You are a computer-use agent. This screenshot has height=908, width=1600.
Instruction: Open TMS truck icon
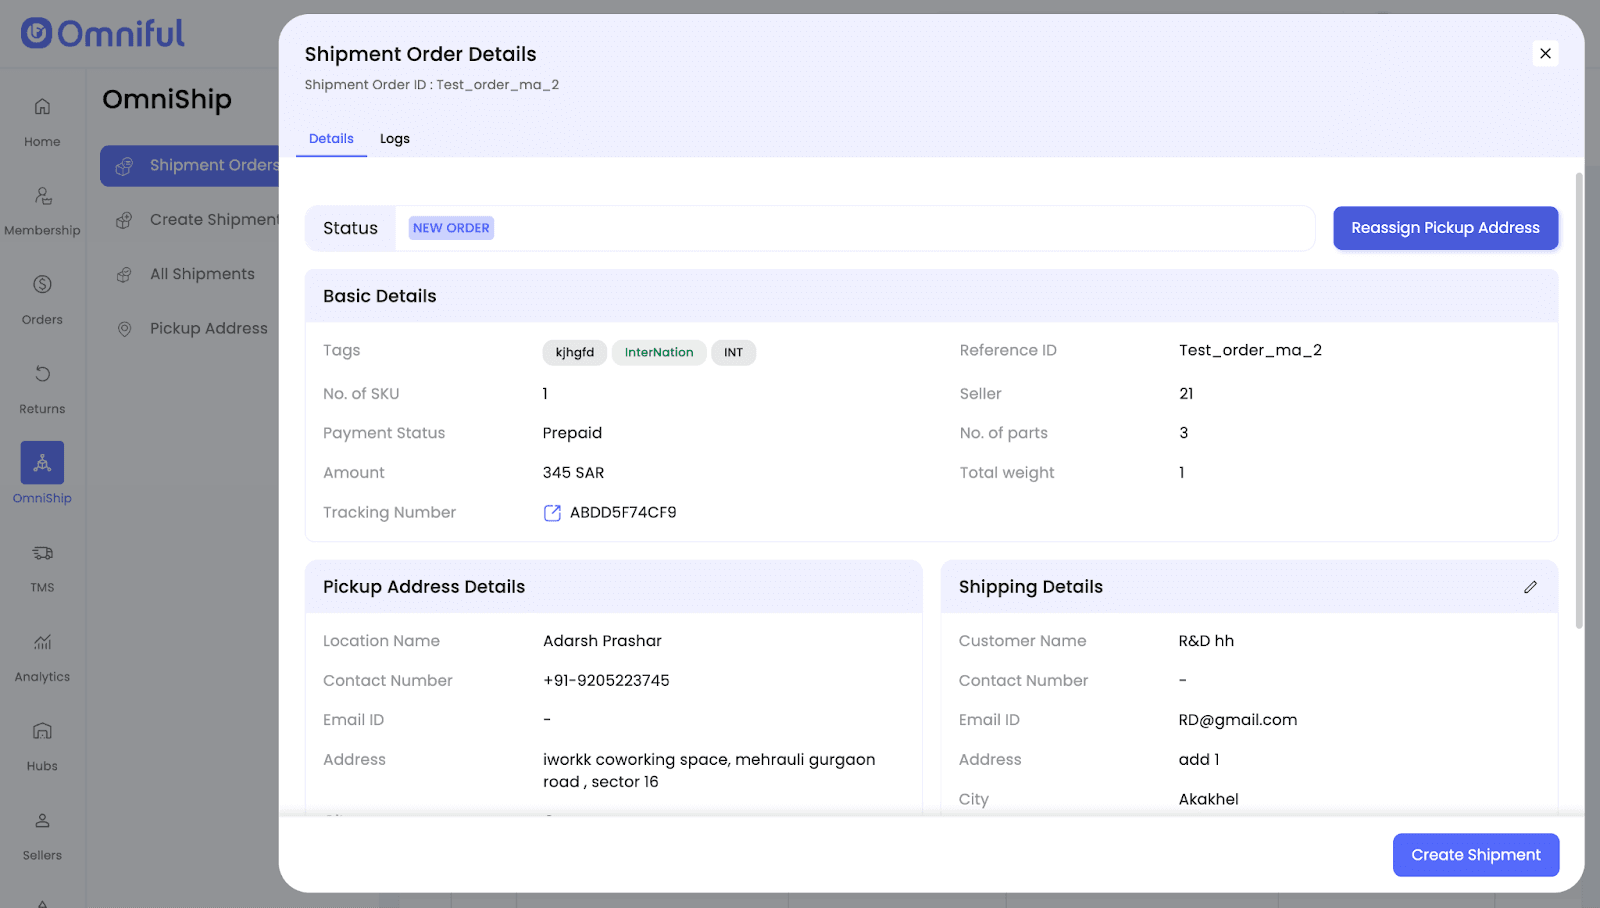click(42, 553)
